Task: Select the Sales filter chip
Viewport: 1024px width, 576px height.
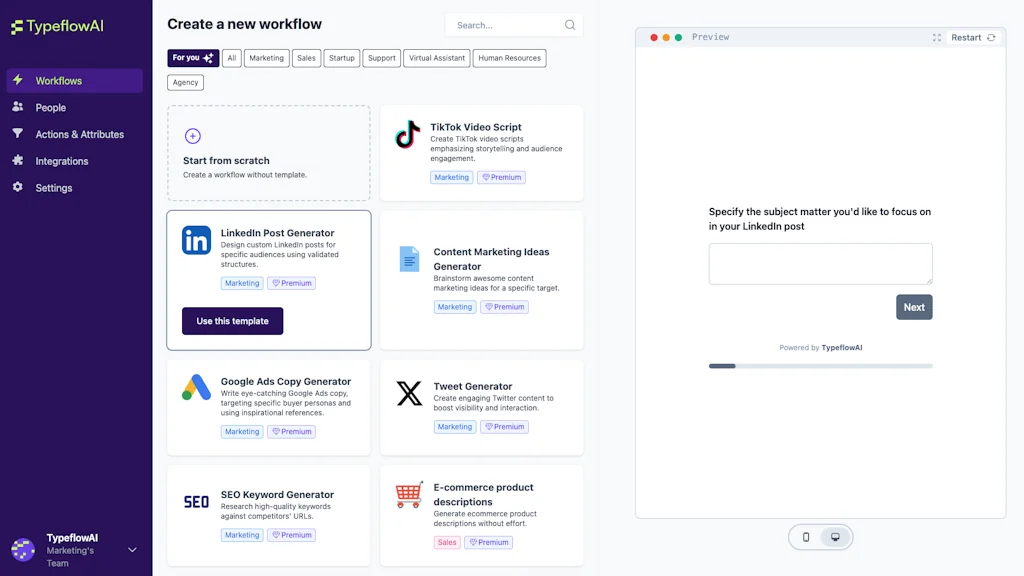Action: (x=306, y=58)
